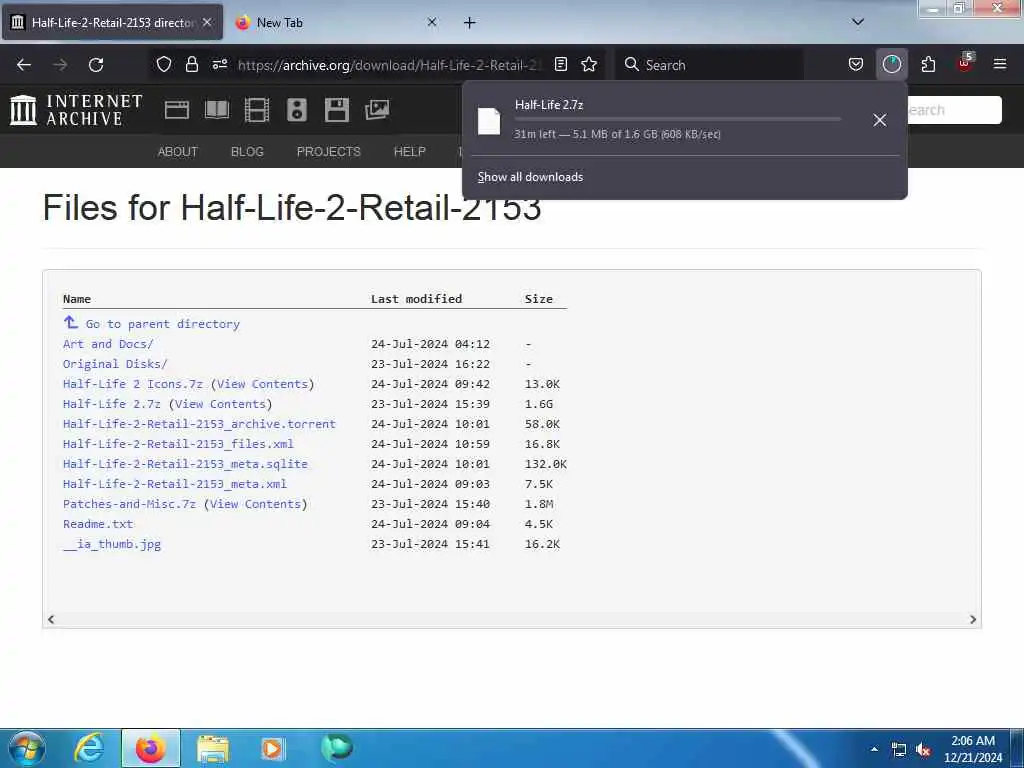Click the horizontal scrollbar left arrow
1024x768 pixels.
click(x=51, y=619)
